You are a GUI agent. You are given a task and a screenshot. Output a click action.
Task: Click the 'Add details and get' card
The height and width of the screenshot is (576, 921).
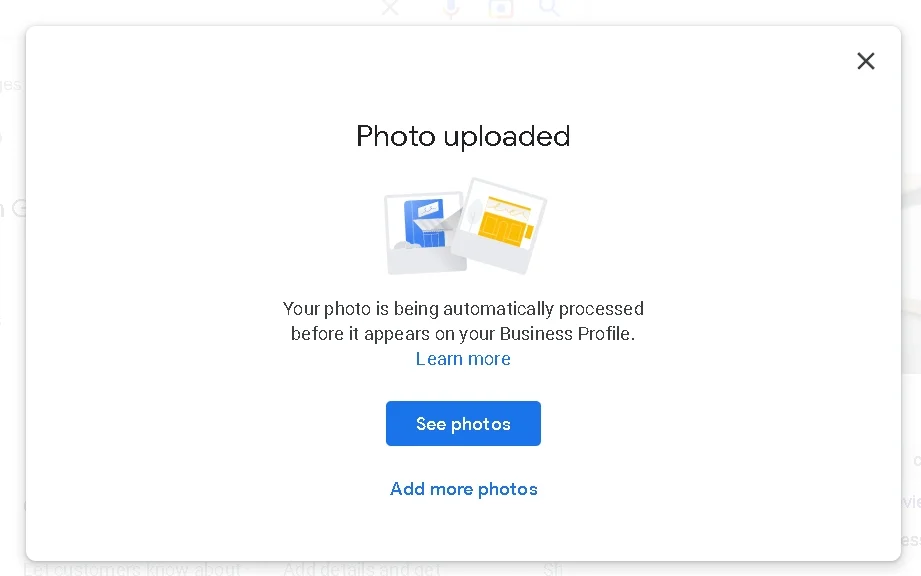click(361, 567)
